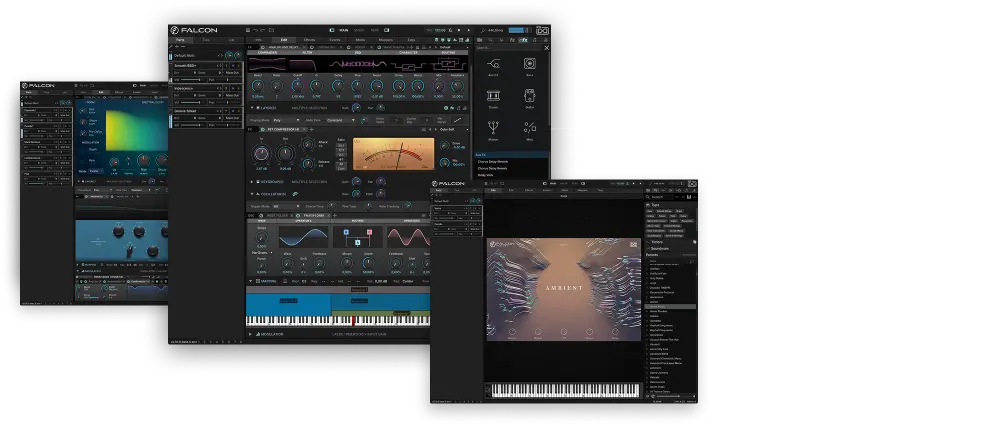Adjust the master volume meter in center window

click(518, 30)
